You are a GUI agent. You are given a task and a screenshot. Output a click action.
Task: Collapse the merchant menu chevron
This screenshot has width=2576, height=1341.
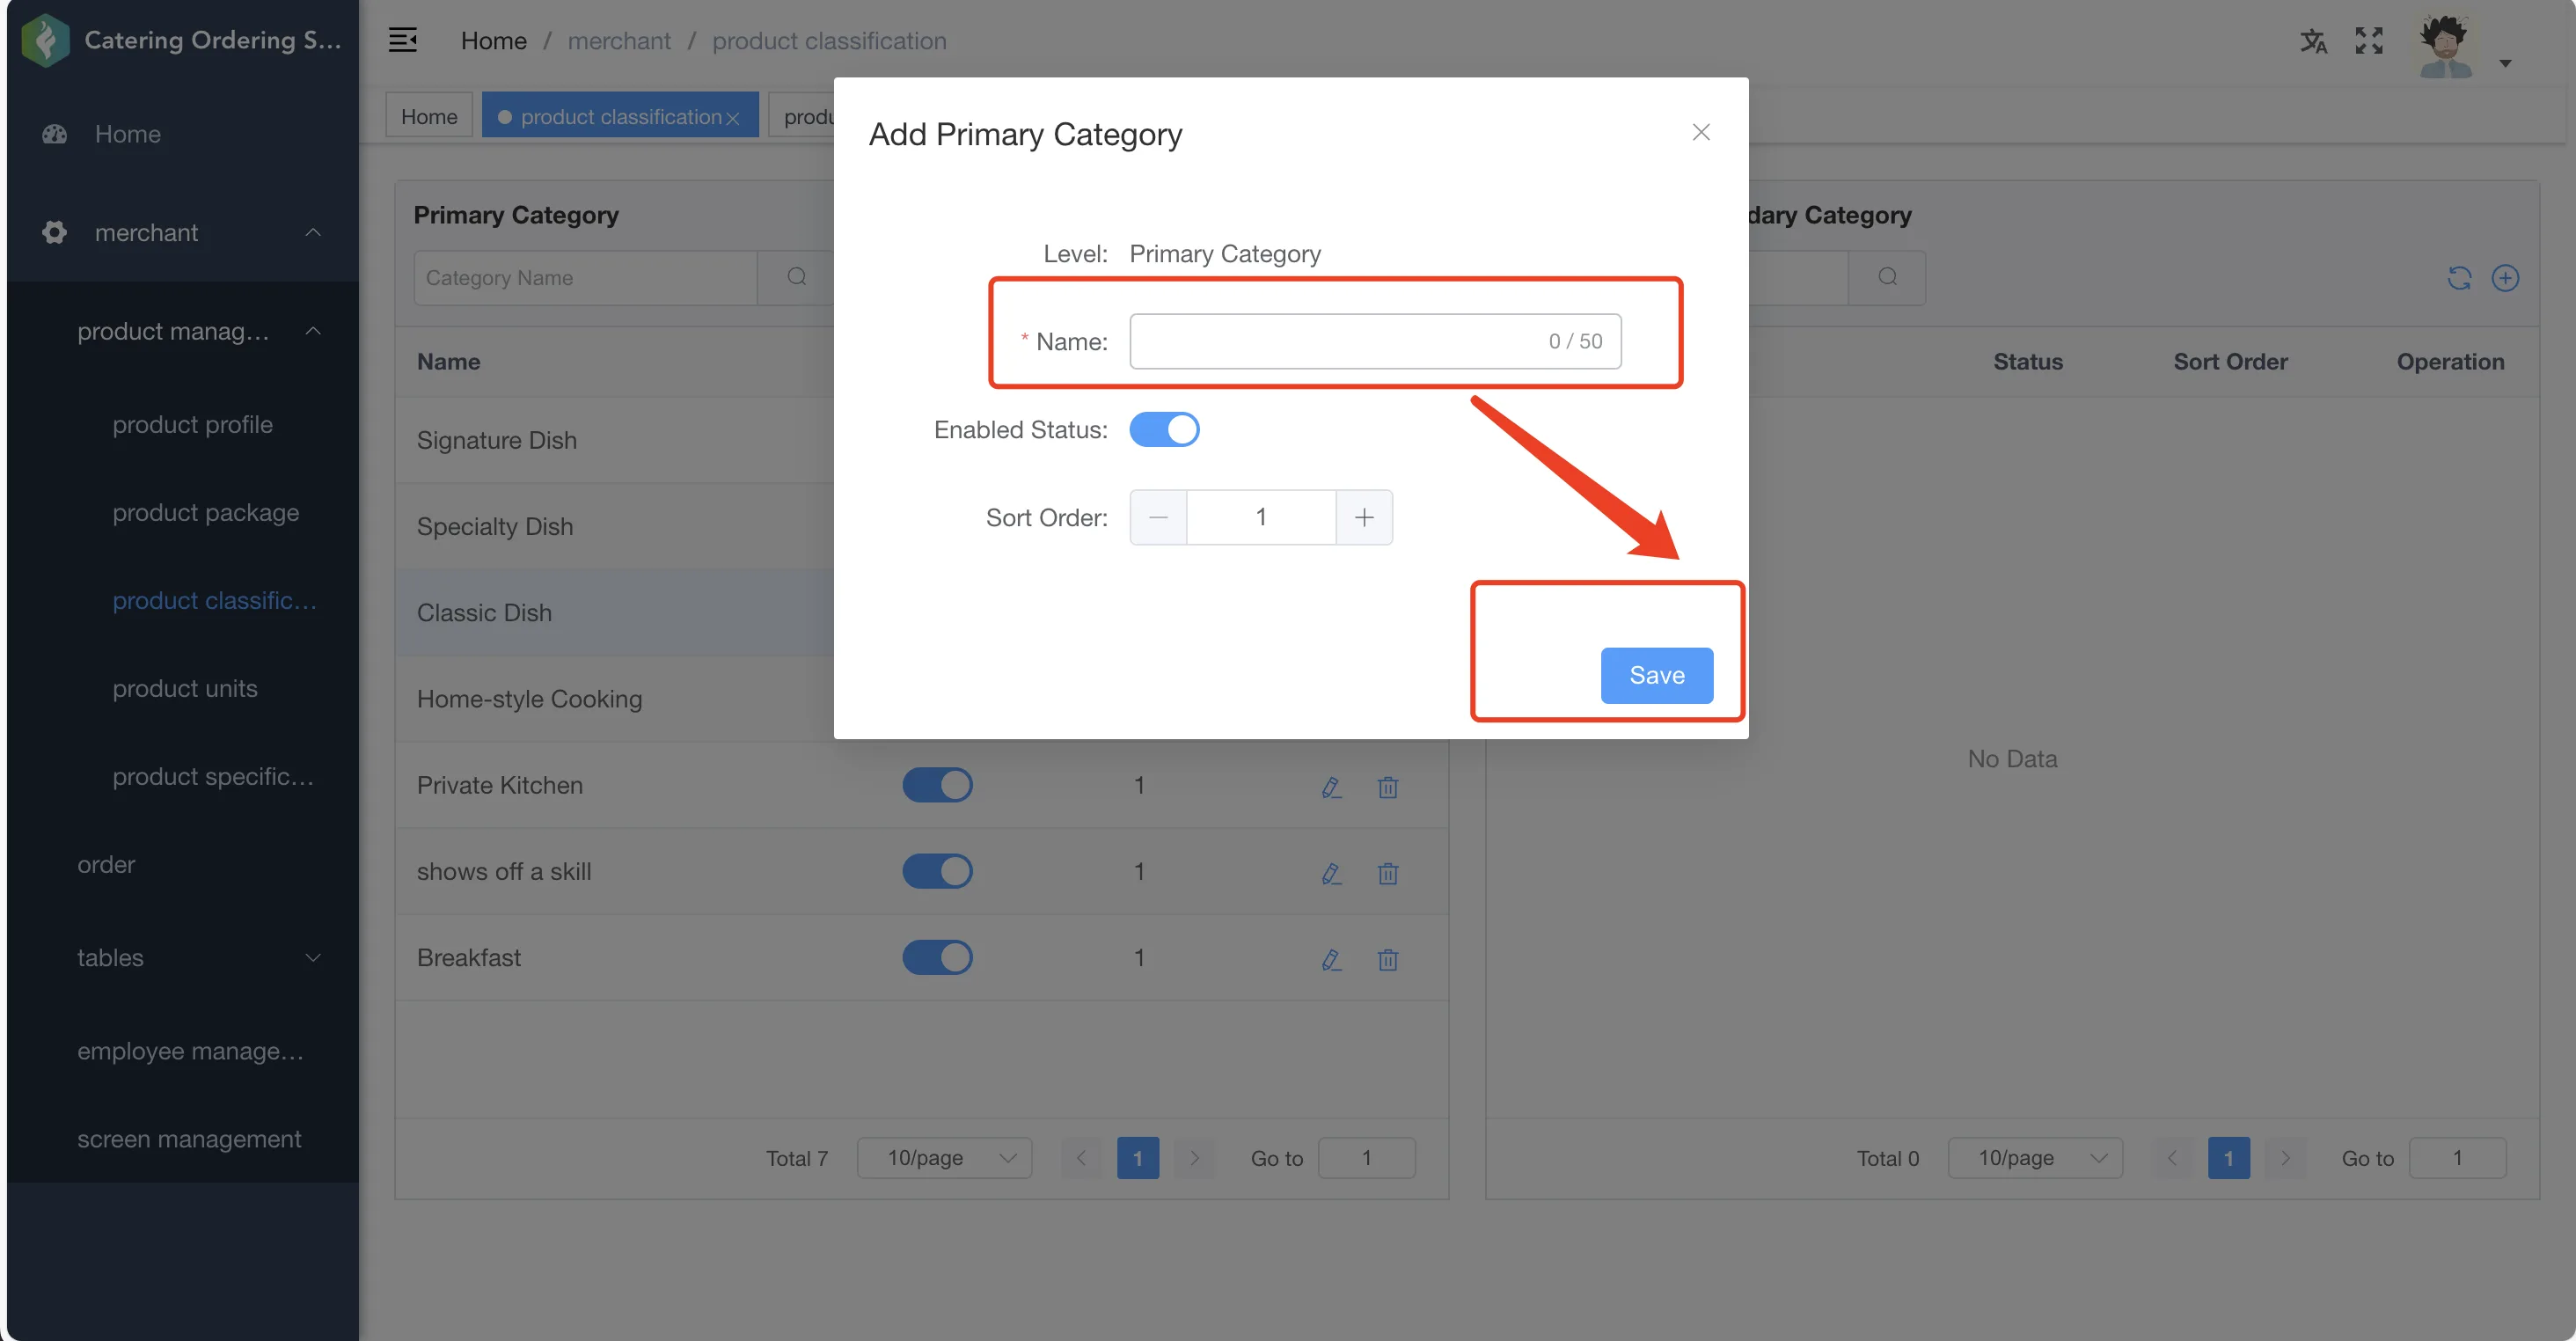313,232
